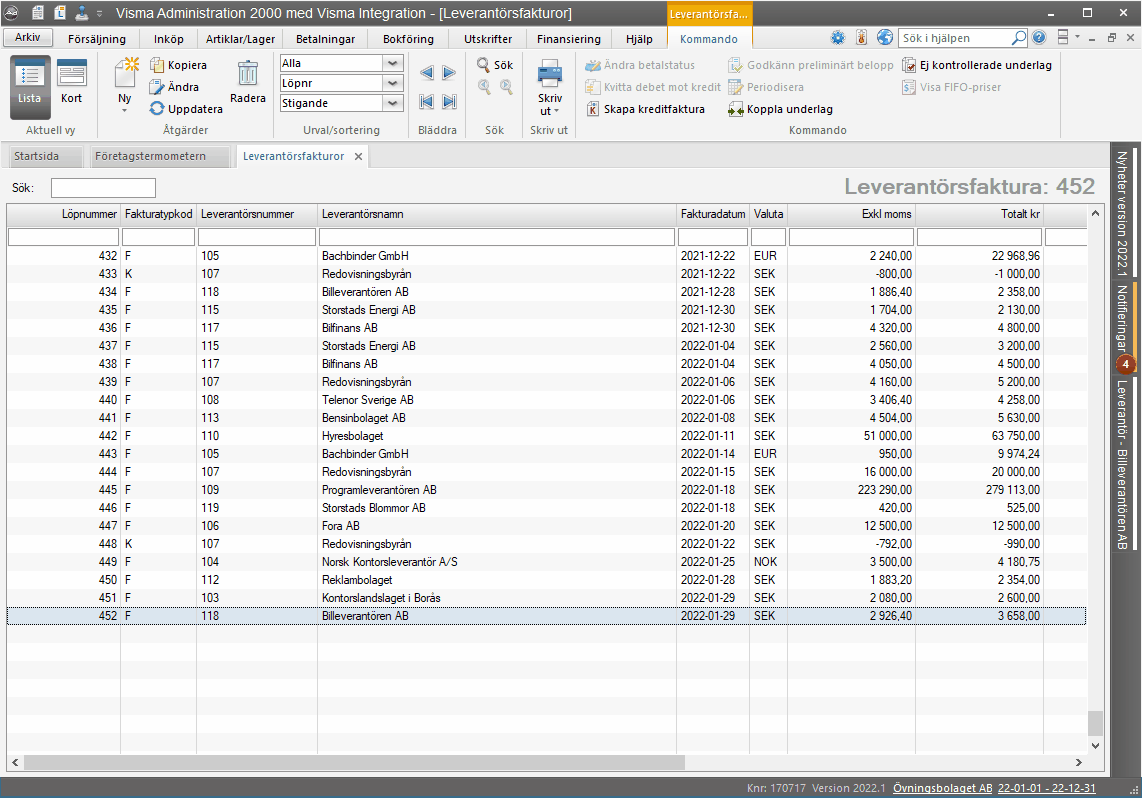Screen dimensions: 1142x798
Task: Click Koppla underlag command
Action: click(780, 109)
